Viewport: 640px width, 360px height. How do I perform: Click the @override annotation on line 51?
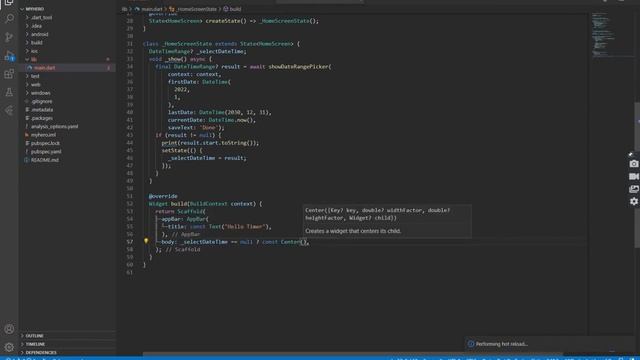point(163,196)
